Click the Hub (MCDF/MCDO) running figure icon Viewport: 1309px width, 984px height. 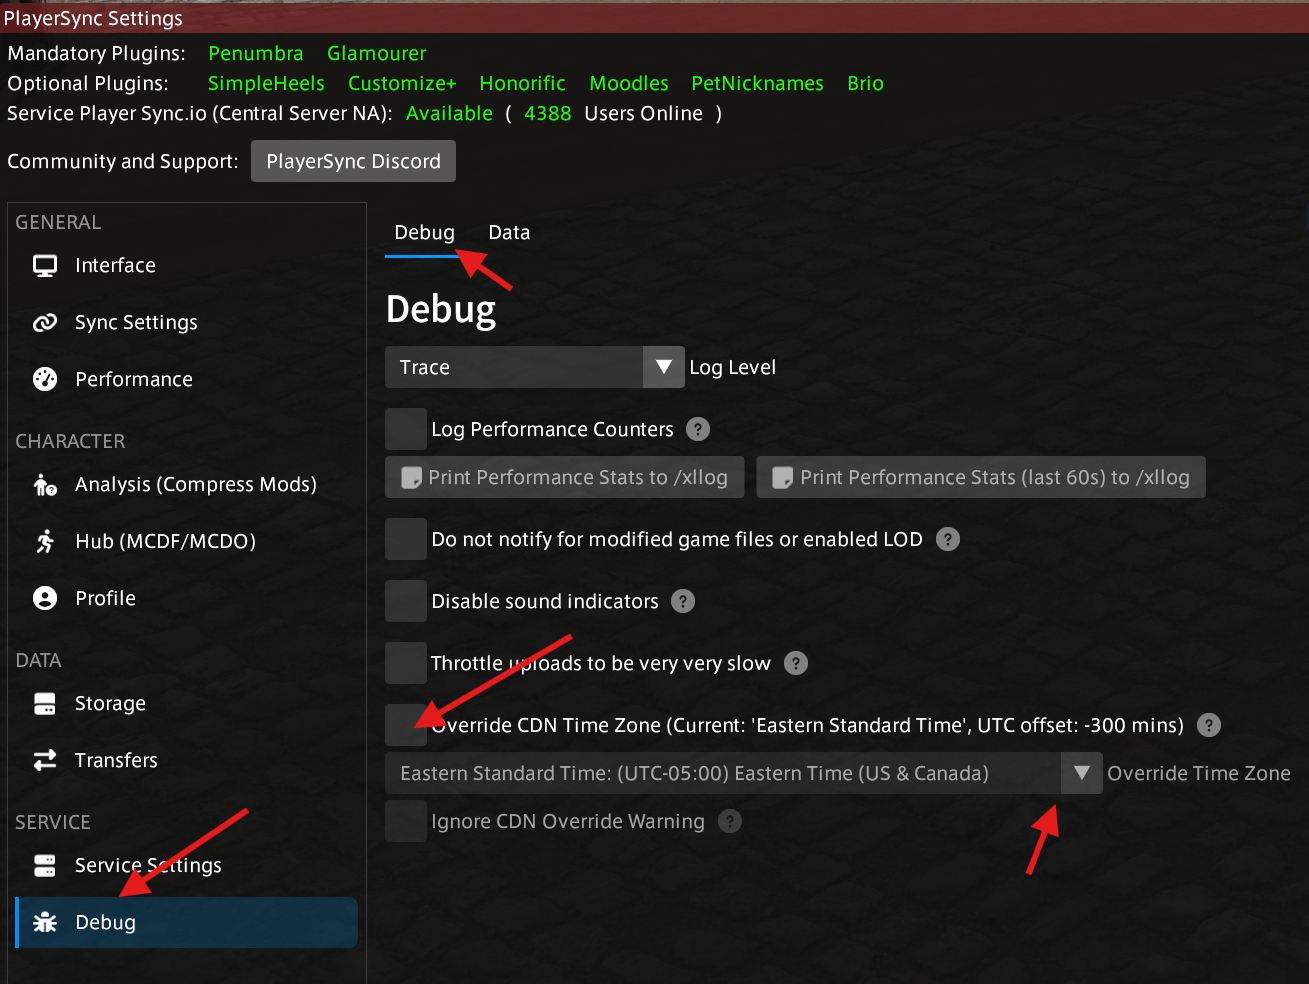[45, 541]
